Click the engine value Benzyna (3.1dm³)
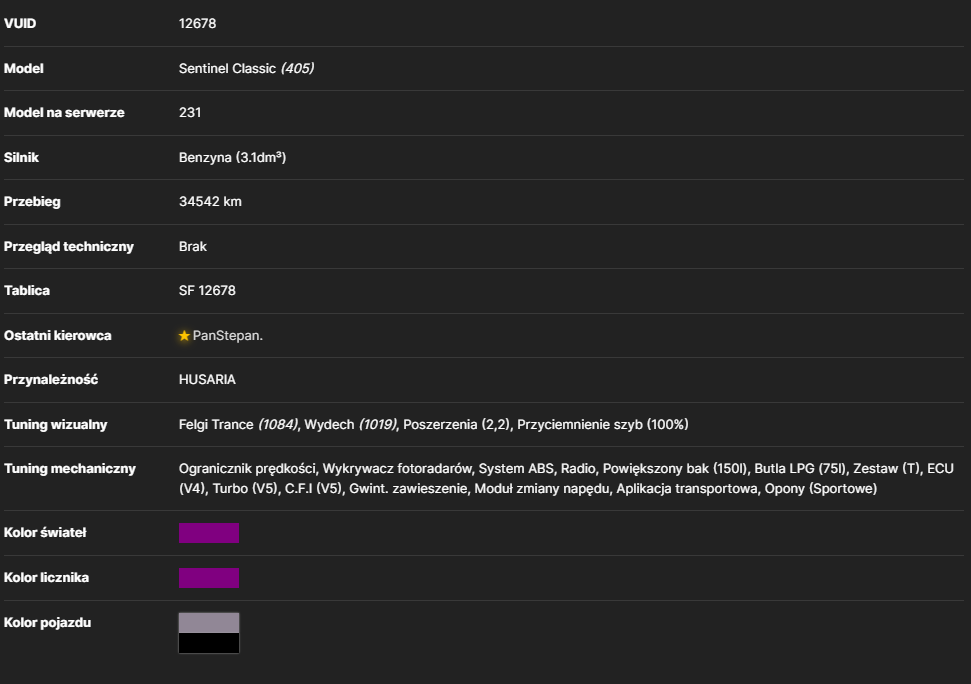Image resolution: width=971 pixels, height=684 pixels. (x=232, y=157)
